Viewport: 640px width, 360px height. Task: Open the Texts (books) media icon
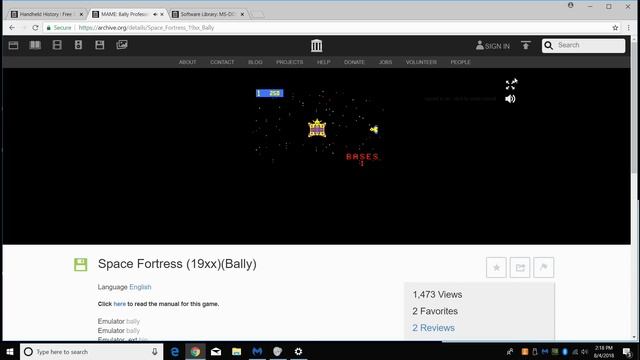coord(35,45)
